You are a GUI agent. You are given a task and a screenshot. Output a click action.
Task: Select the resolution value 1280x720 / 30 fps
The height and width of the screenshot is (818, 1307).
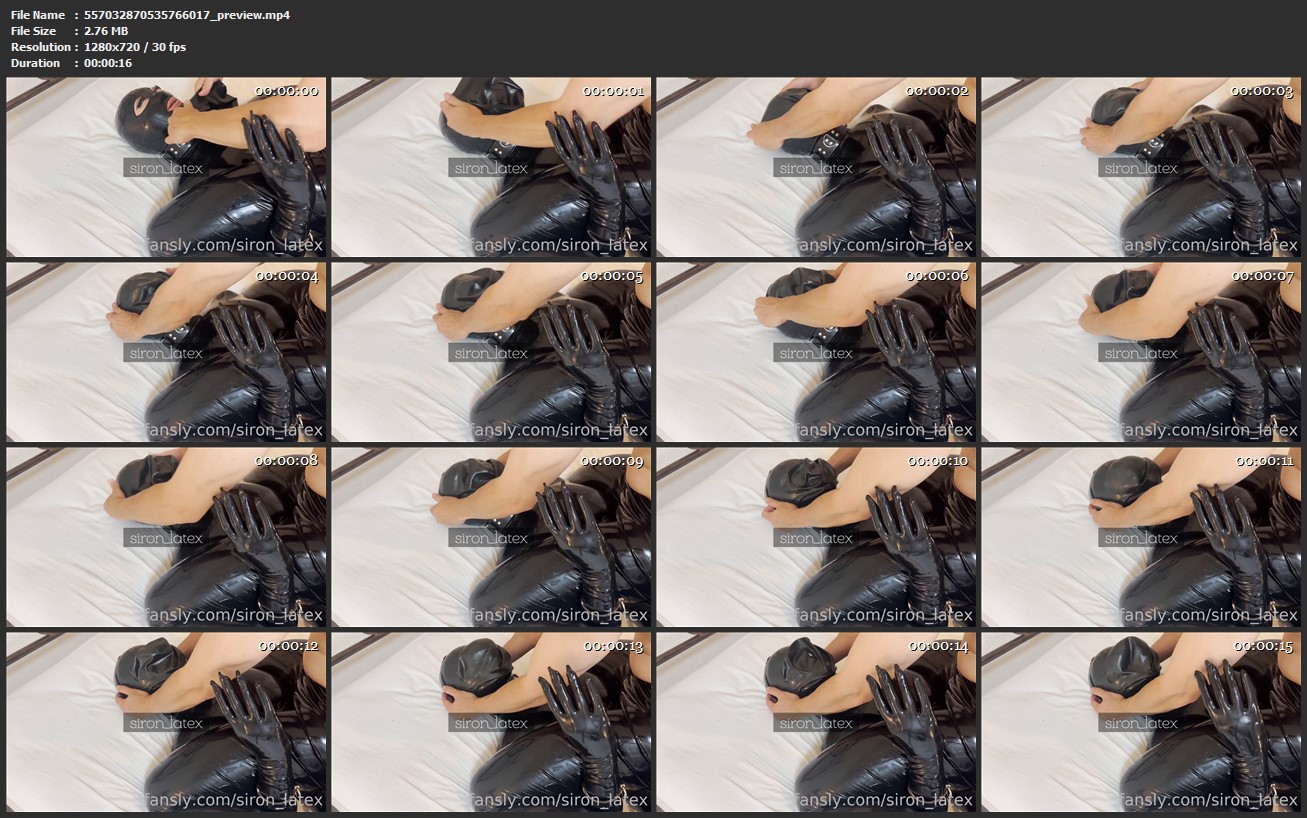pos(135,47)
